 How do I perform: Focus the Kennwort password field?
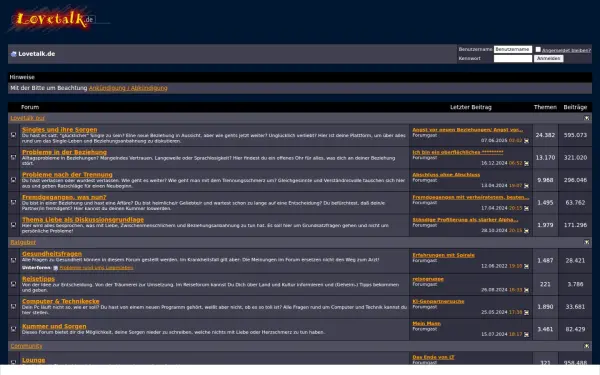(x=513, y=59)
